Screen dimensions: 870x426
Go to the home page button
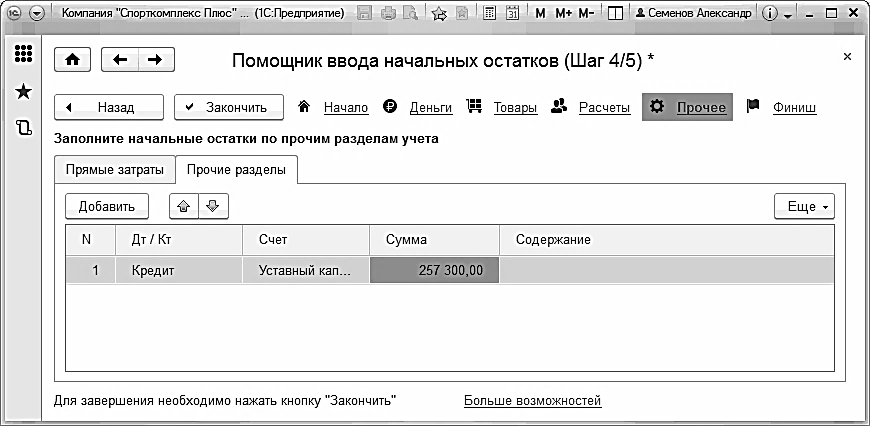71,60
